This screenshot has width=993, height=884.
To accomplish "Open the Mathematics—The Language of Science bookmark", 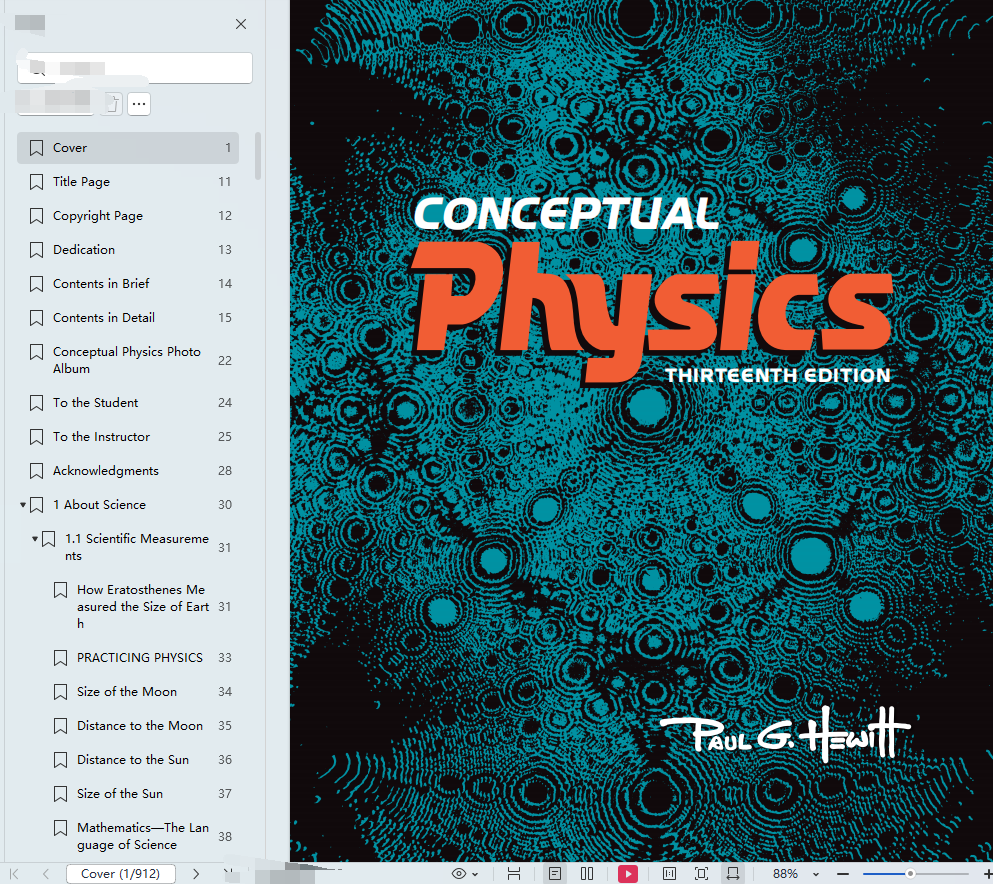I will pyautogui.click(x=128, y=836).
